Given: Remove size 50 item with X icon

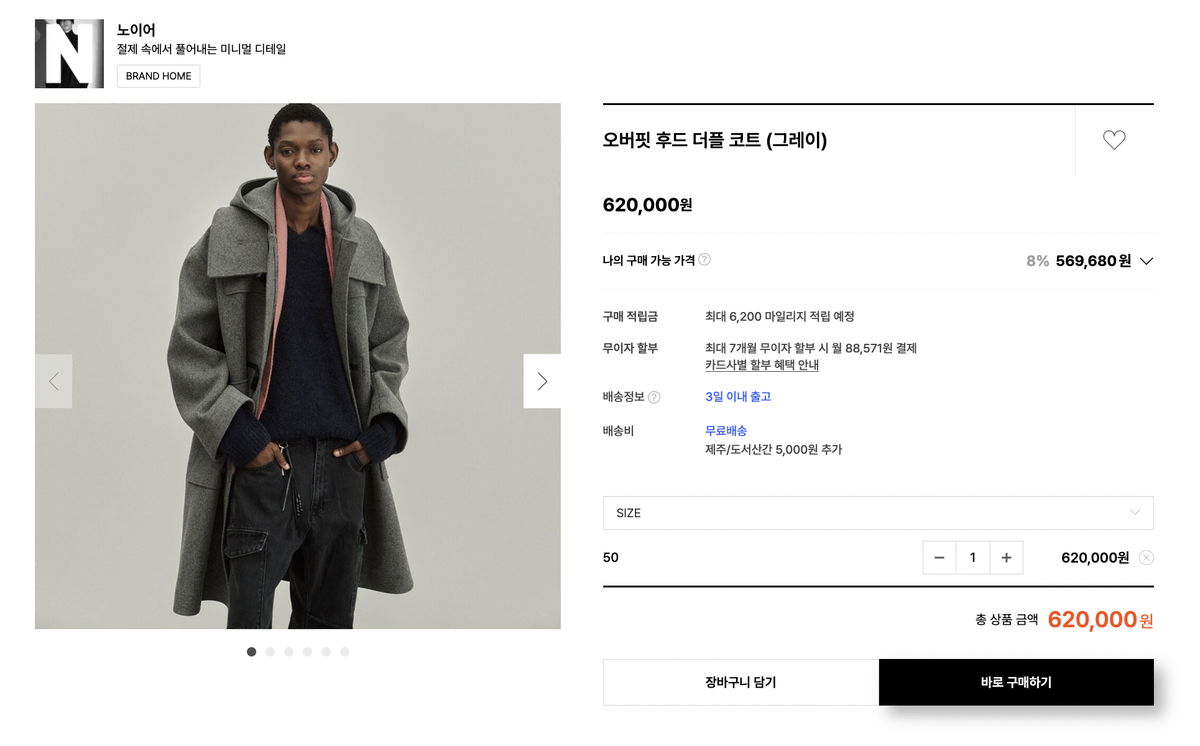Looking at the screenshot, I should tap(1146, 558).
